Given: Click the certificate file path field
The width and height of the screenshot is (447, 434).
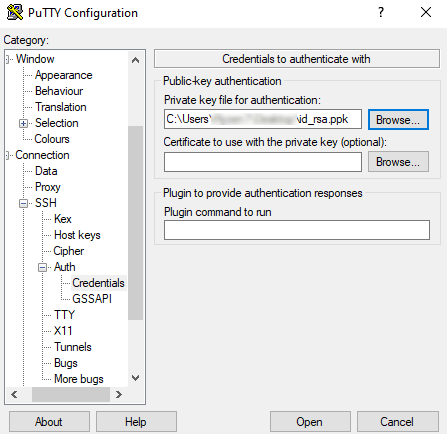Looking at the screenshot, I should point(263,162).
